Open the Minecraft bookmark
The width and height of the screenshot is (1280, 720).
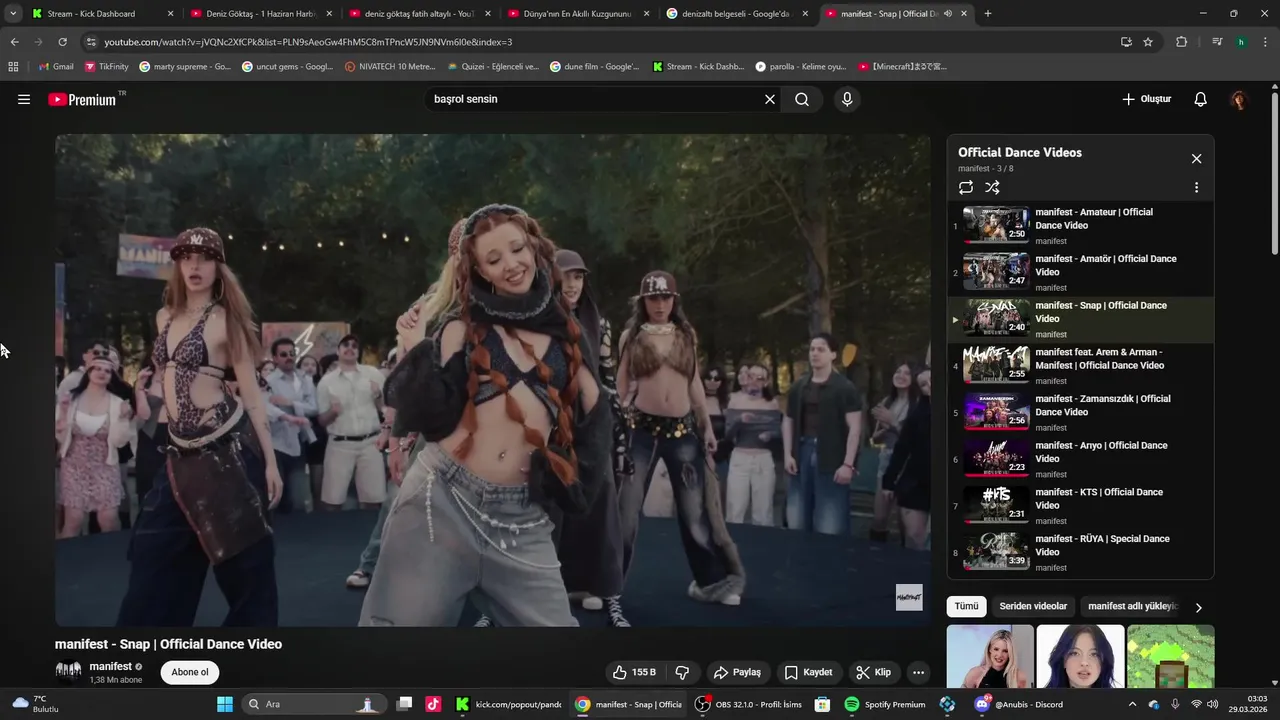(x=902, y=67)
